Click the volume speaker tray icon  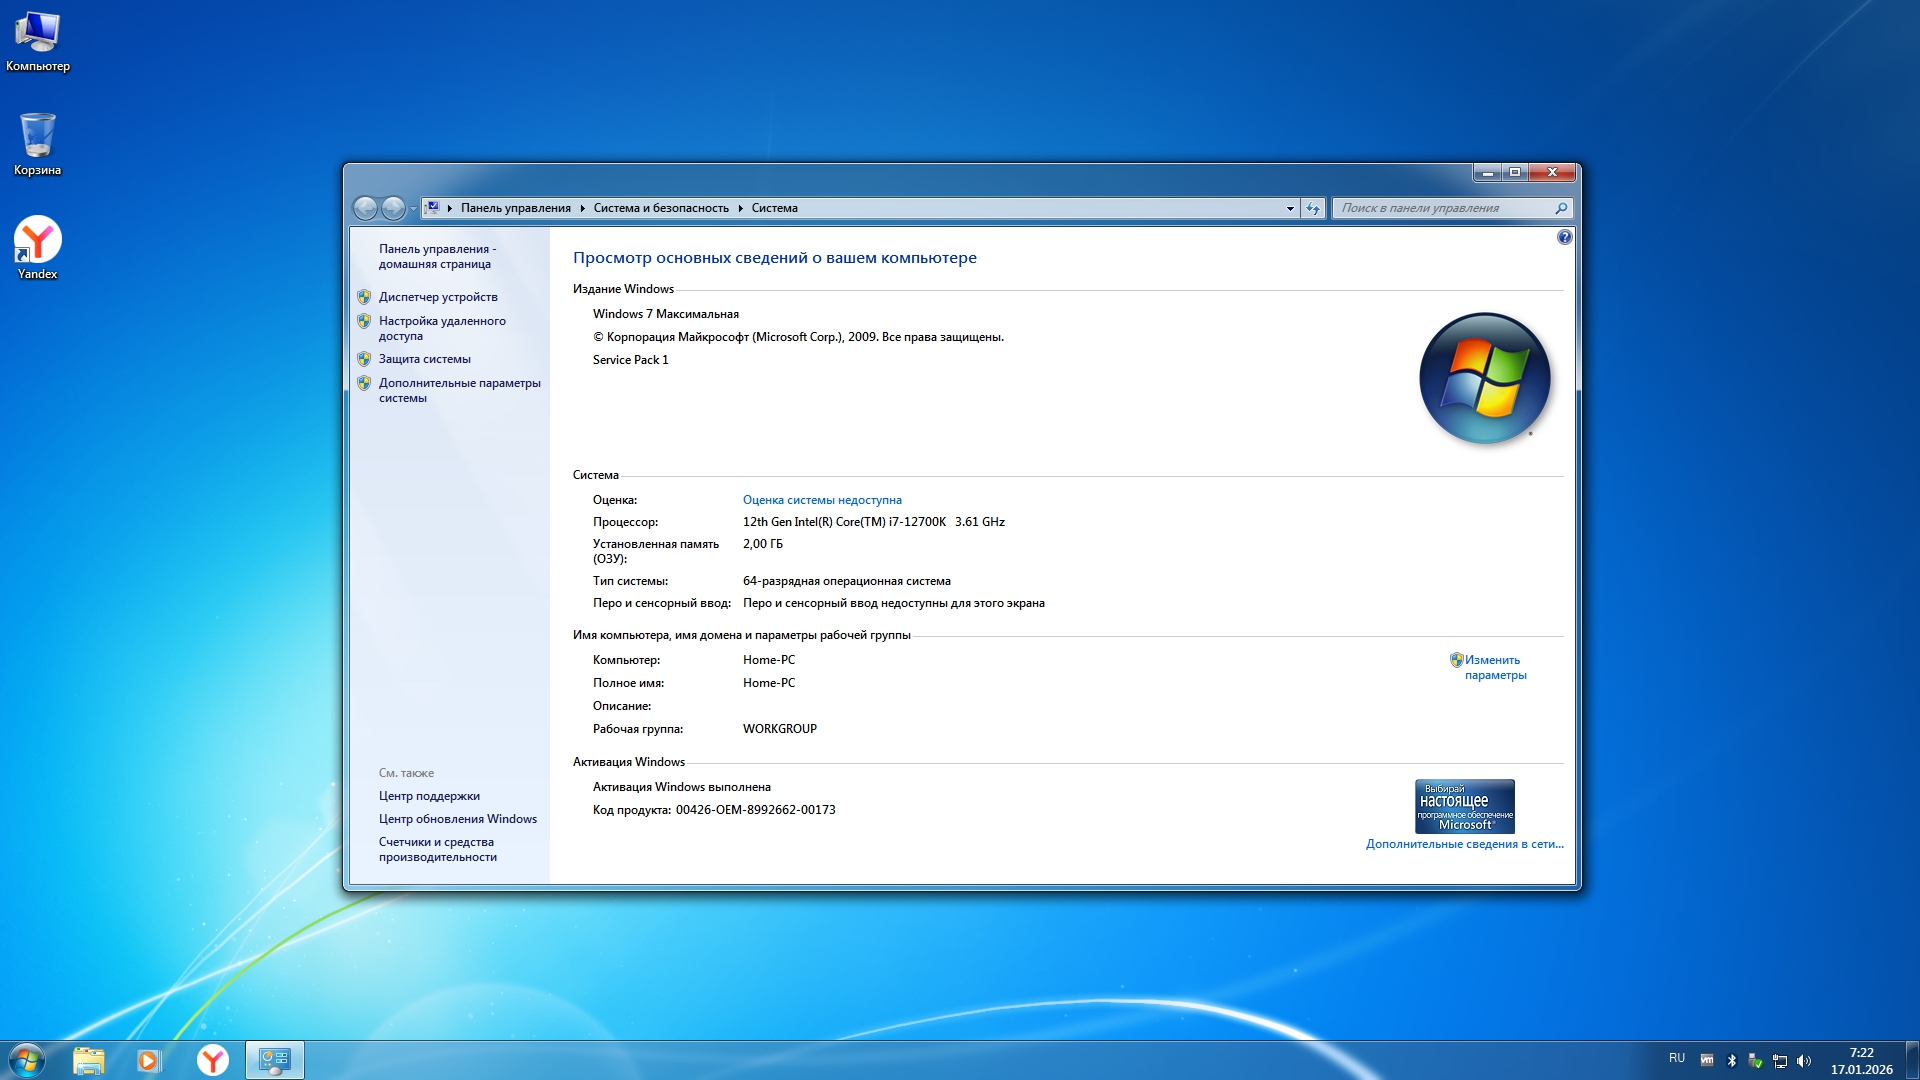1804,1061
